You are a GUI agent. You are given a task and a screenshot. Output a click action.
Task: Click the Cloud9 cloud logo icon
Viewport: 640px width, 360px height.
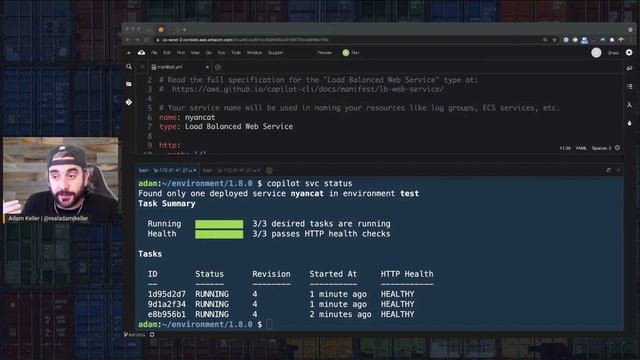(x=141, y=53)
